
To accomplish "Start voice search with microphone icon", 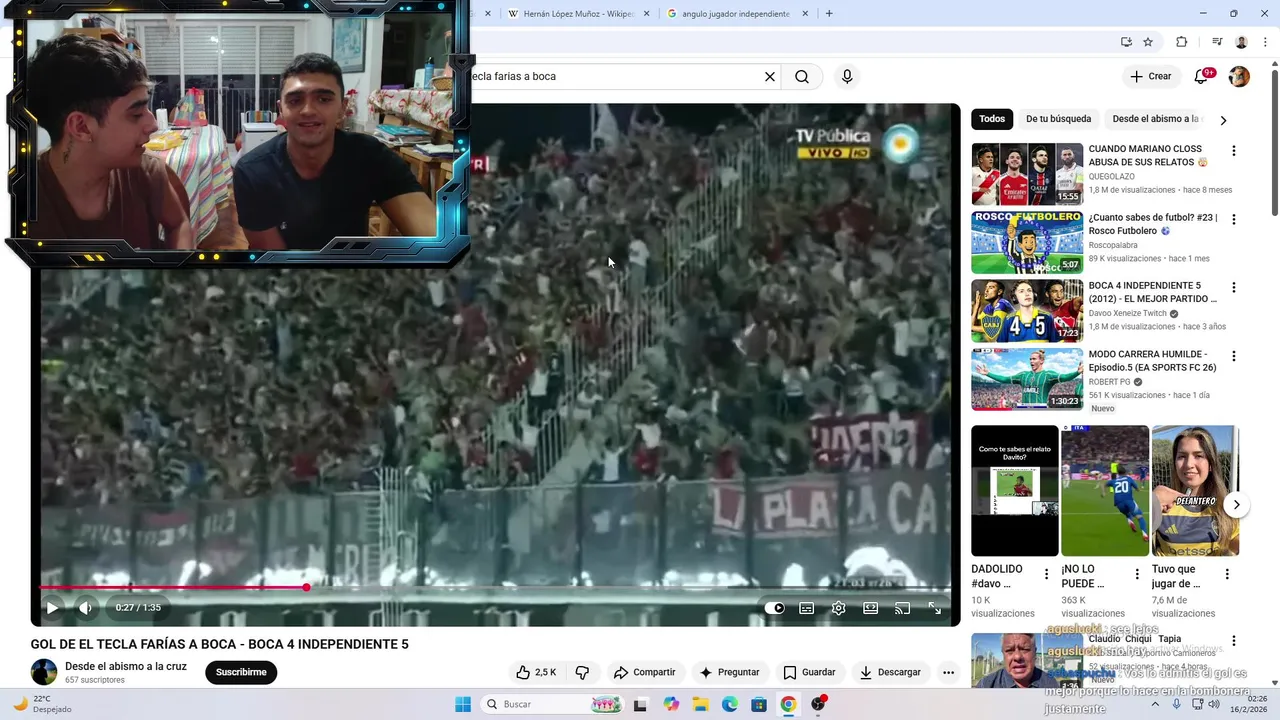I will pos(847,76).
